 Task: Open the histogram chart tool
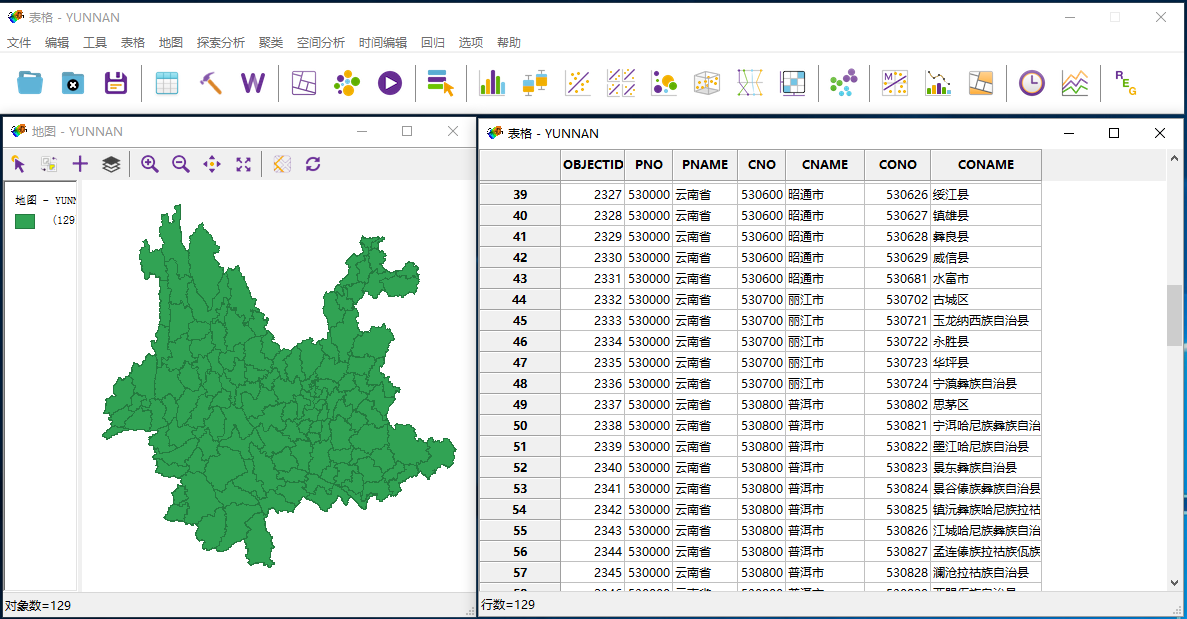pos(491,83)
